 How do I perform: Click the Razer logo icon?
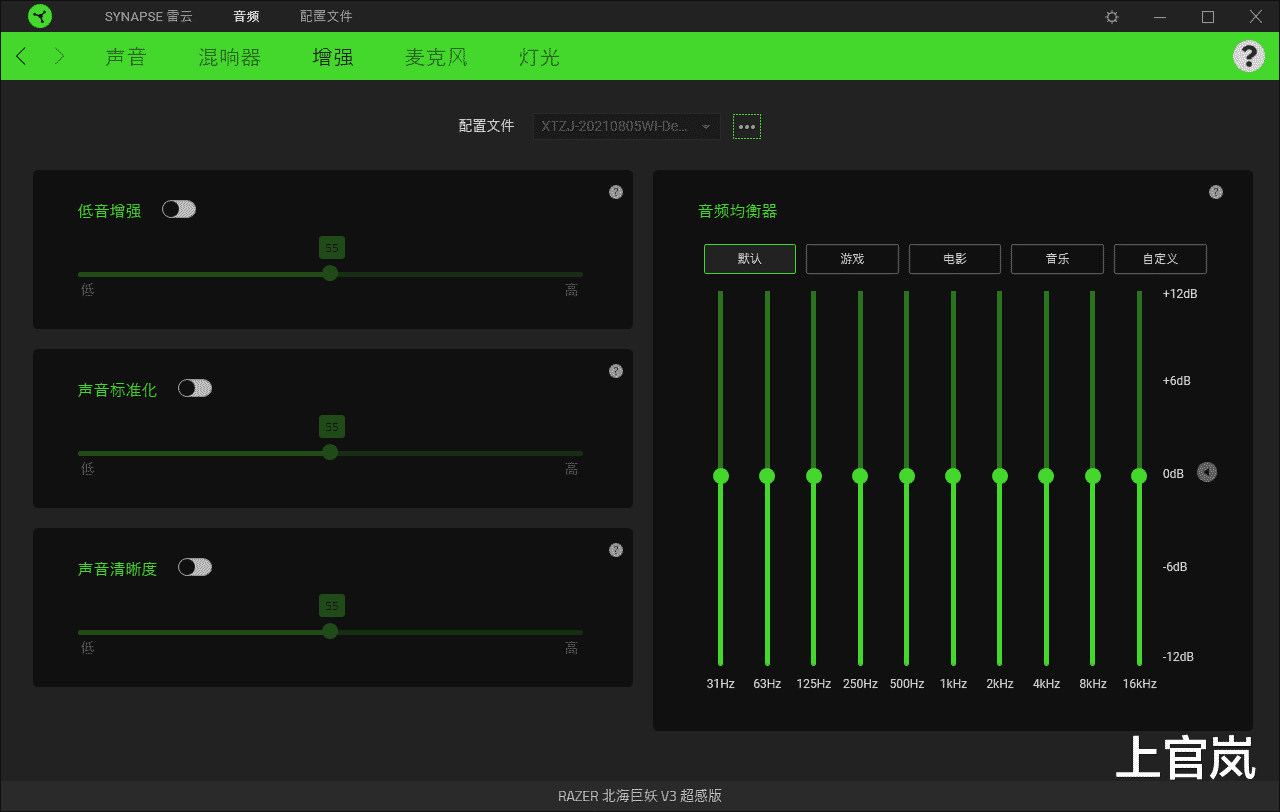(x=40, y=16)
